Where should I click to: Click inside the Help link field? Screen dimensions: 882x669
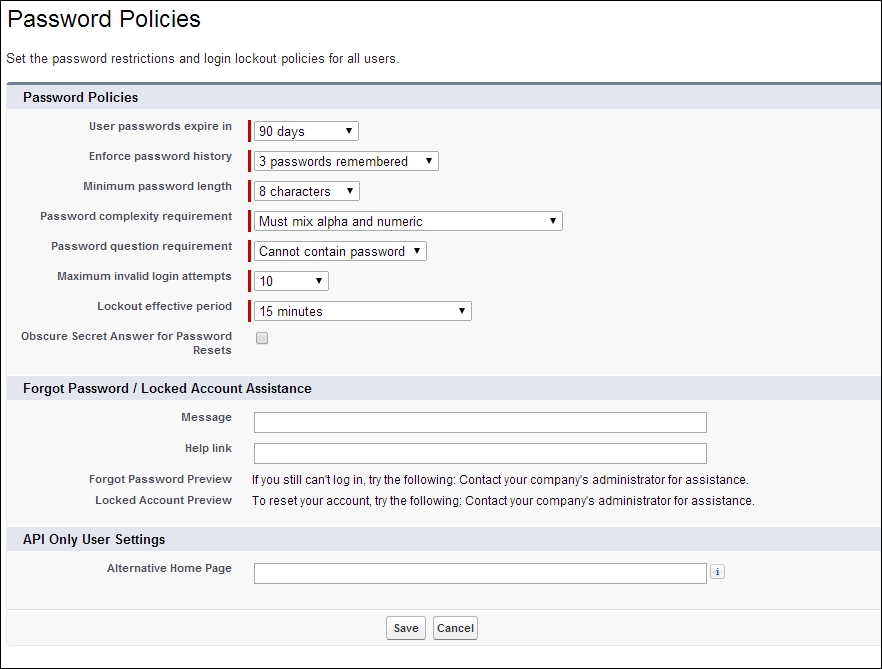[480, 453]
